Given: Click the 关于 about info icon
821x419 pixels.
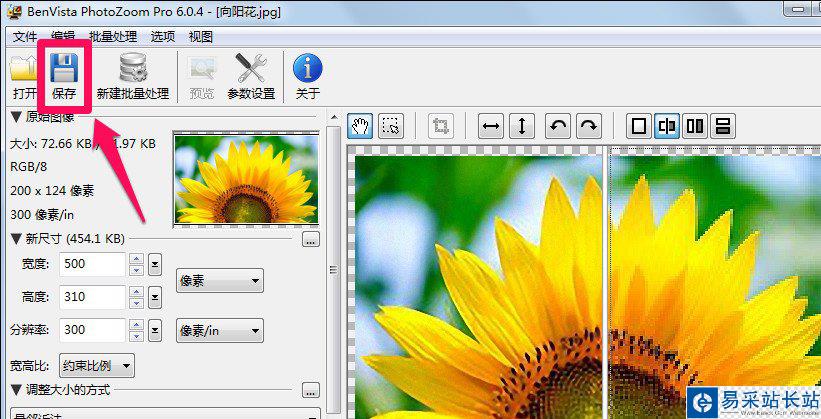Looking at the screenshot, I should pos(307,68).
